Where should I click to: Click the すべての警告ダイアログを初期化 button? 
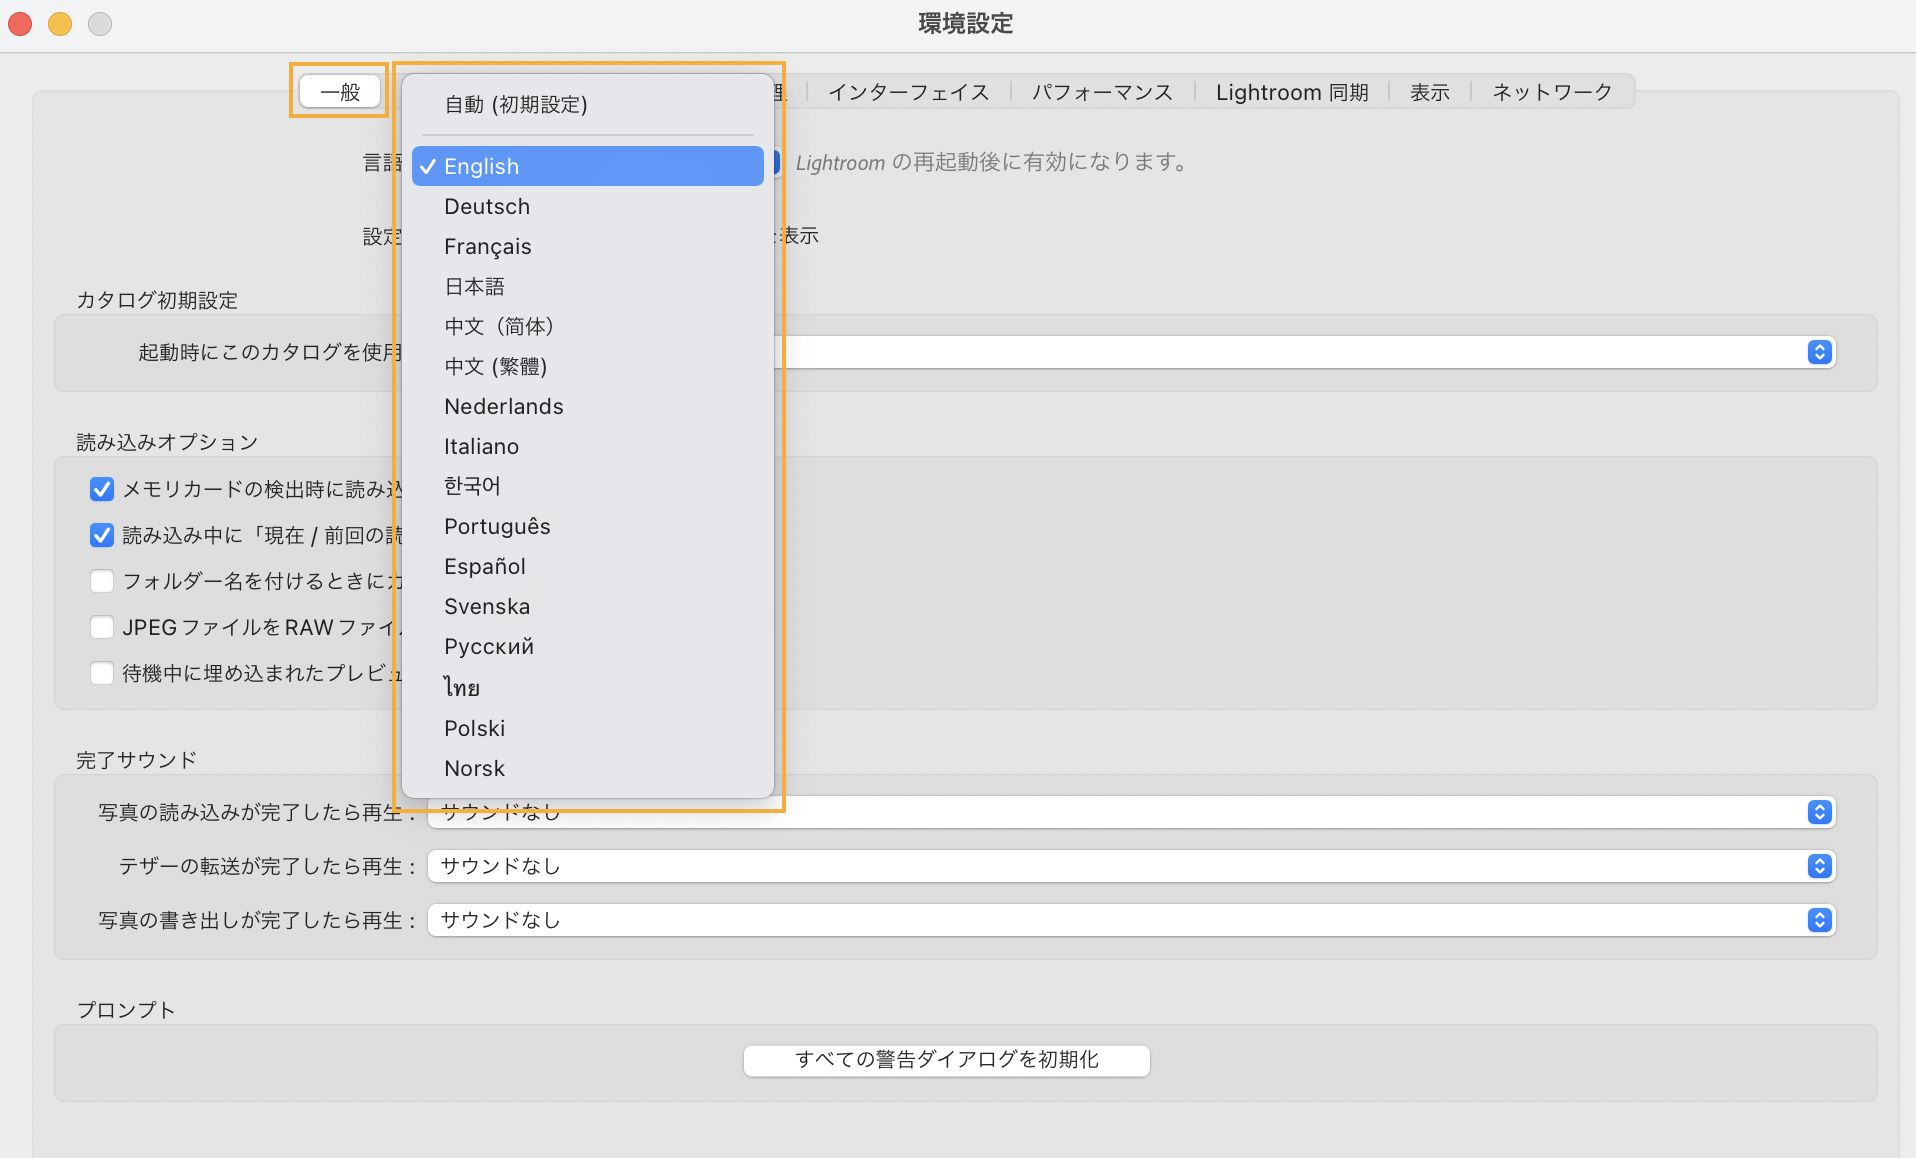tap(946, 1061)
